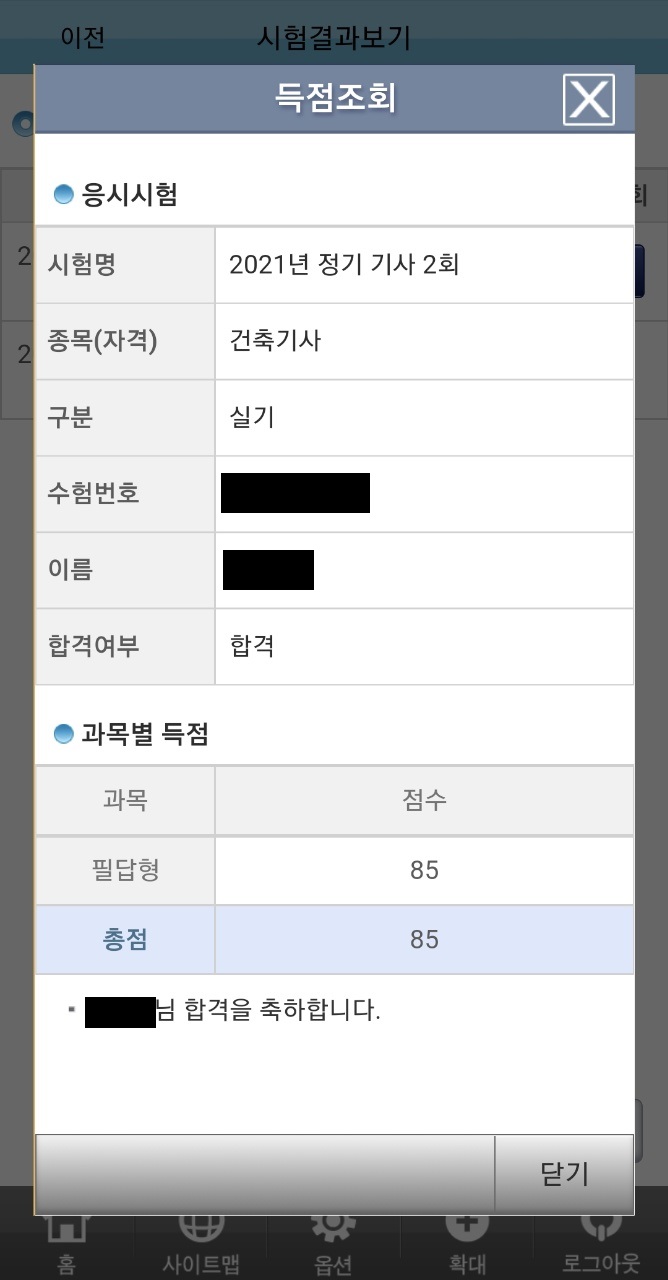Click the 과목 column header

[125, 800]
